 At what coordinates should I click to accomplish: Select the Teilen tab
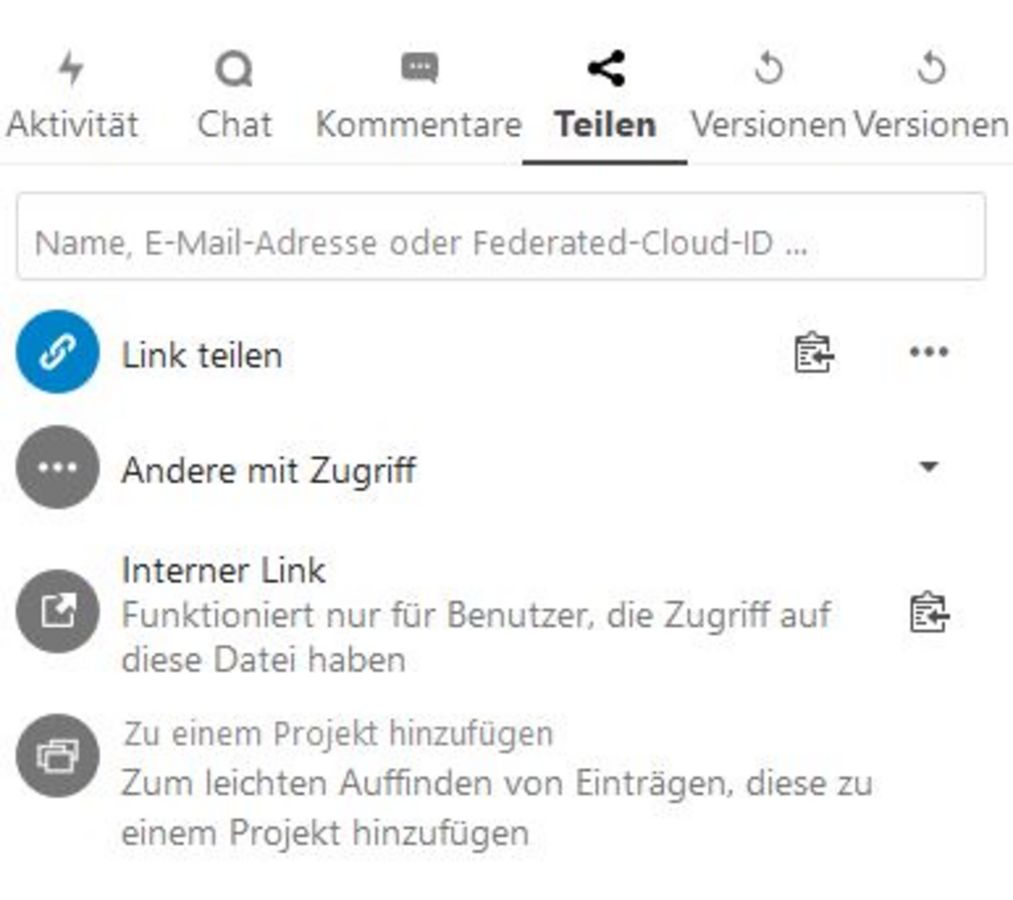pos(605,97)
